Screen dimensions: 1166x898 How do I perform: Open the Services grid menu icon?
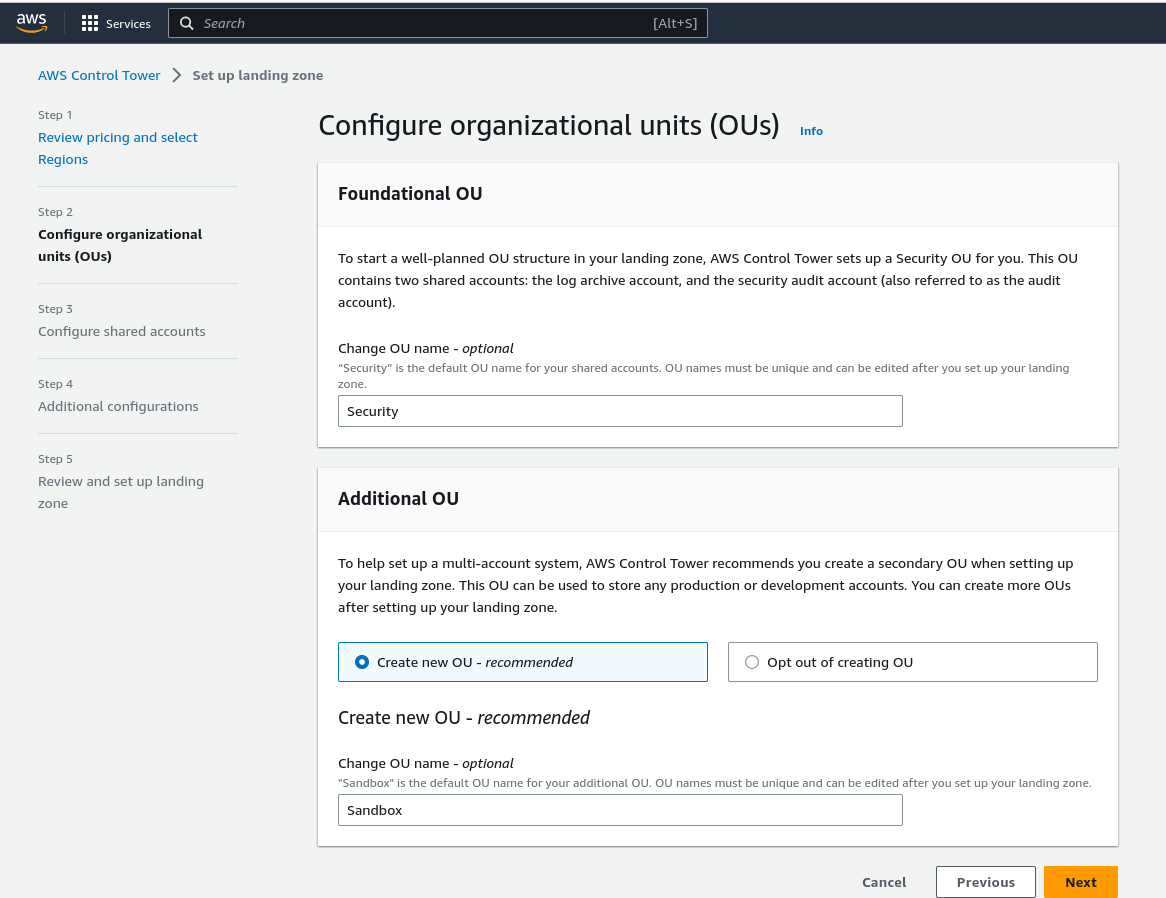pyautogui.click(x=90, y=23)
